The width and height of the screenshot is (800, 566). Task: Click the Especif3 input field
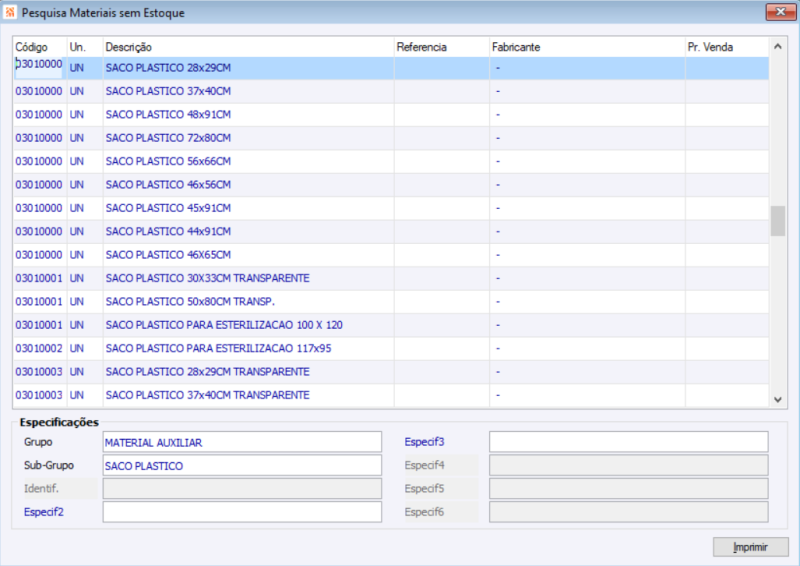click(x=629, y=442)
